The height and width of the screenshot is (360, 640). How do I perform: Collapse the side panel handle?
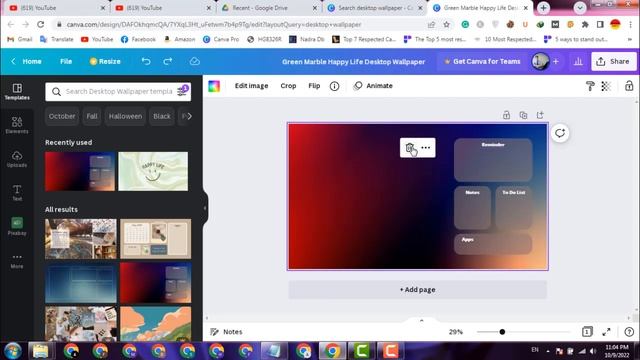pos(205,208)
